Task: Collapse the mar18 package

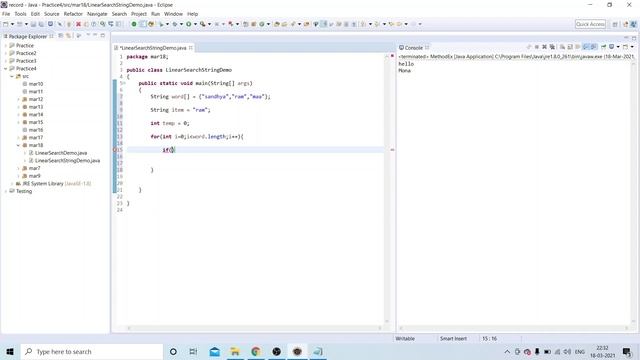Action: (x=18, y=145)
